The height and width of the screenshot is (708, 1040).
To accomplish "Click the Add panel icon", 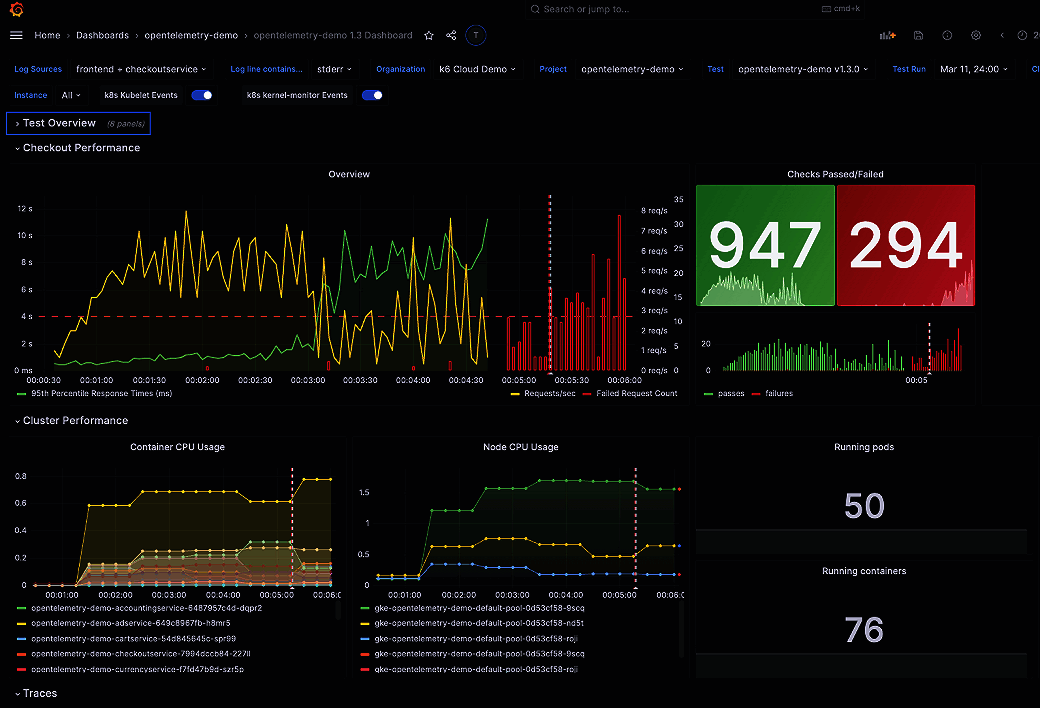I will 887,35.
